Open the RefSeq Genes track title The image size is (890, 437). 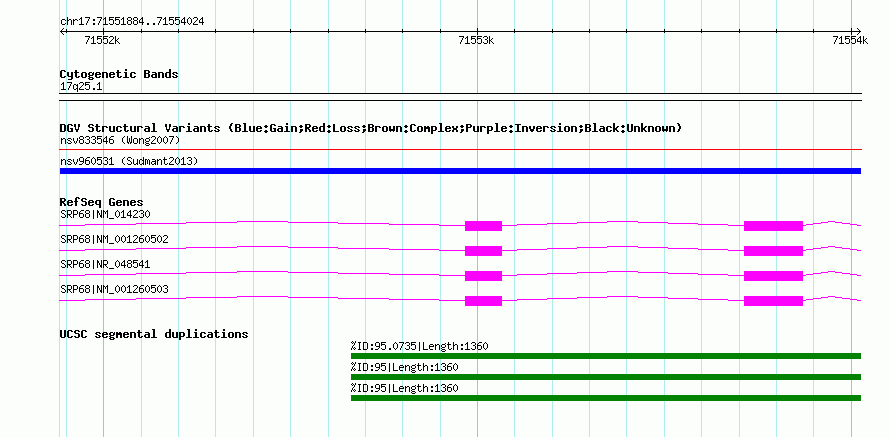(101, 202)
